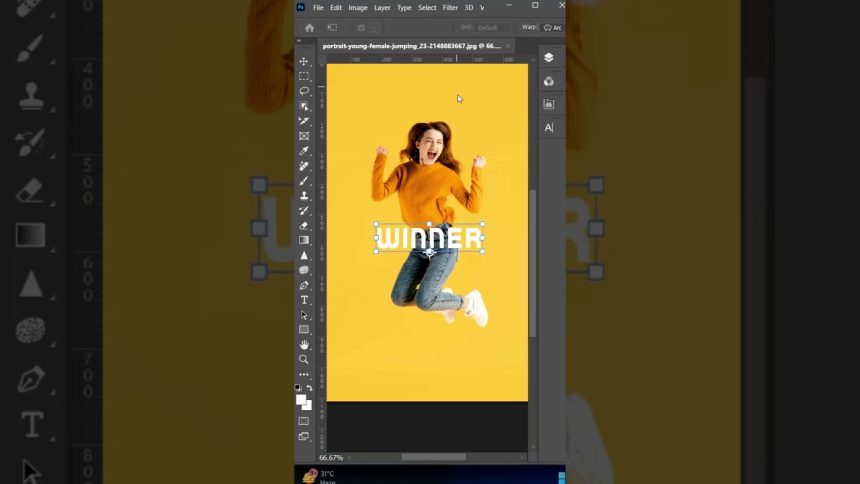This screenshot has width=860, height=484.
Task: Click the horizontal scrollbar right arrow
Action: point(522,457)
